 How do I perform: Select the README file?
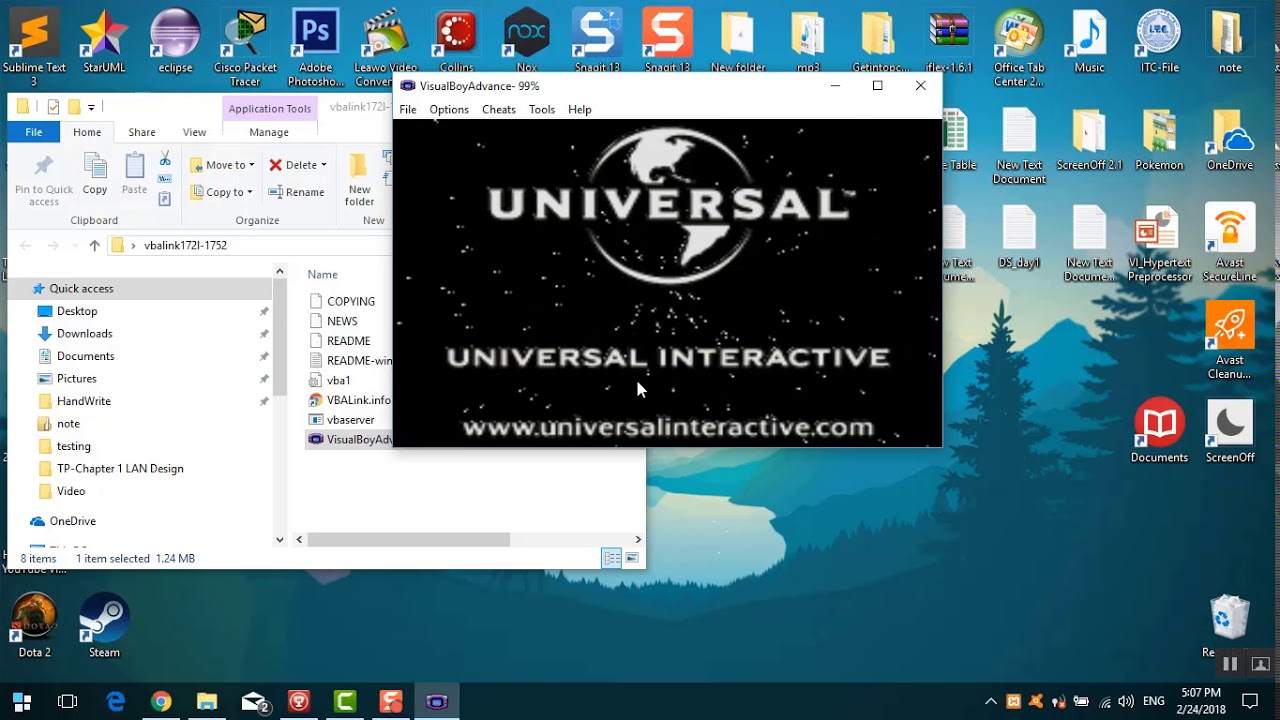(x=340, y=341)
